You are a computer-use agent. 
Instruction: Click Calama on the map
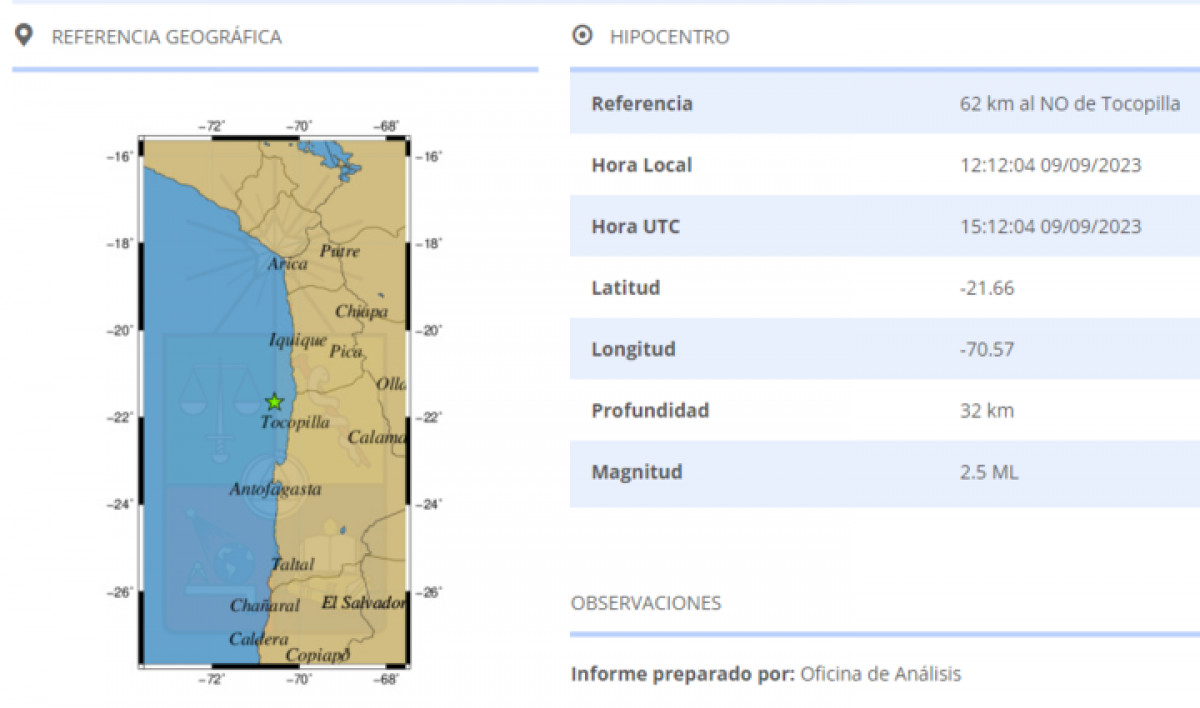(376, 437)
